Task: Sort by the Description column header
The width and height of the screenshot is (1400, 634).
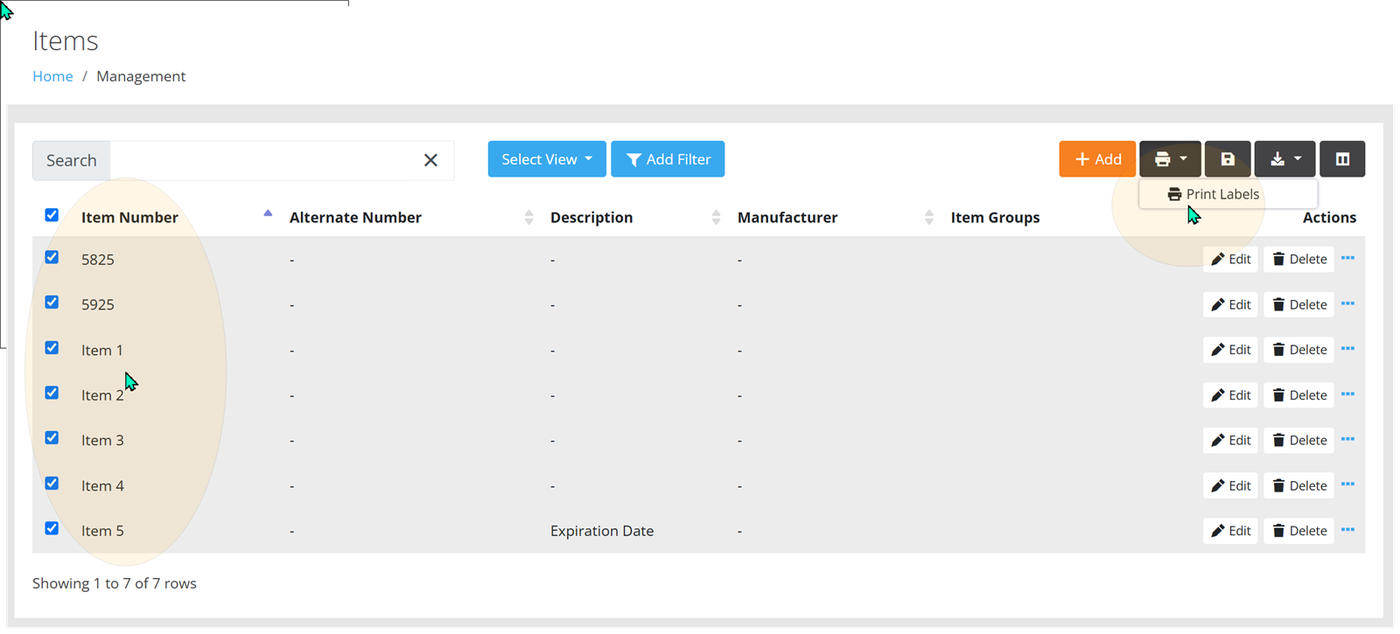Action: coord(591,217)
